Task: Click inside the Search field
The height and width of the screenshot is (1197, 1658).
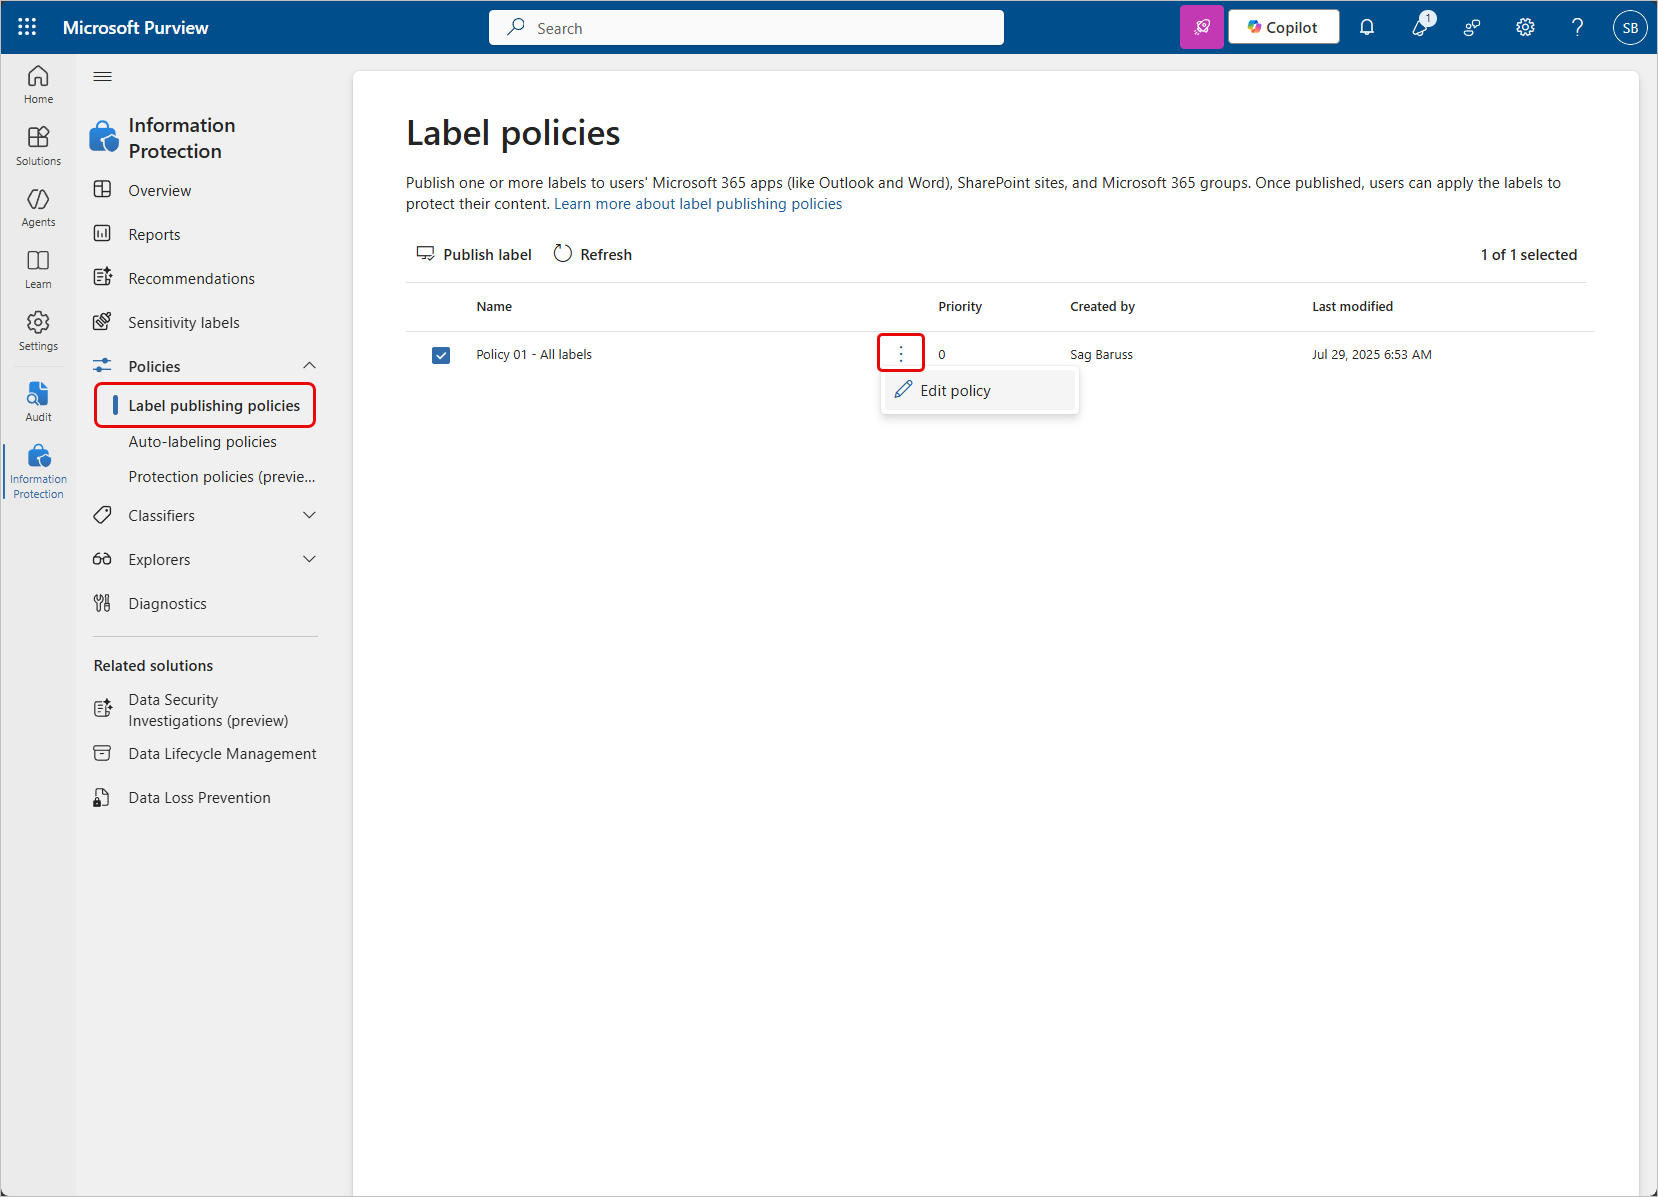Action: tap(745, 27)
